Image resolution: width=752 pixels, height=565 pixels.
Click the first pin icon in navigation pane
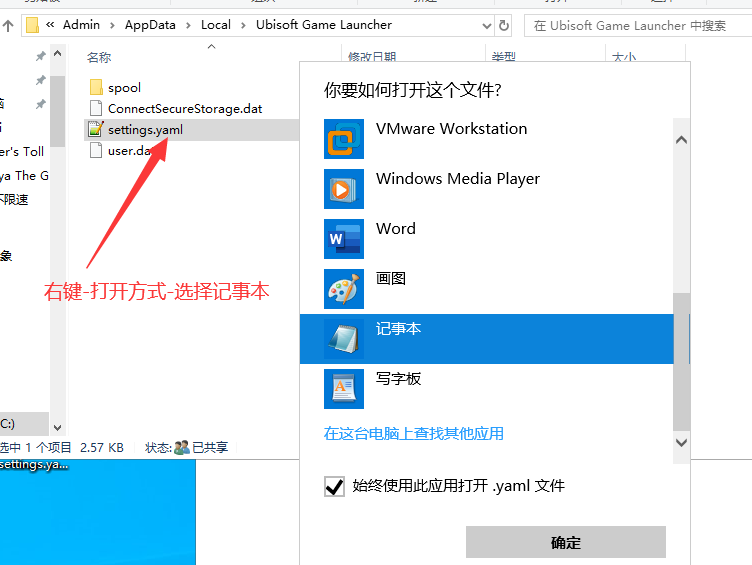[41, 56]
